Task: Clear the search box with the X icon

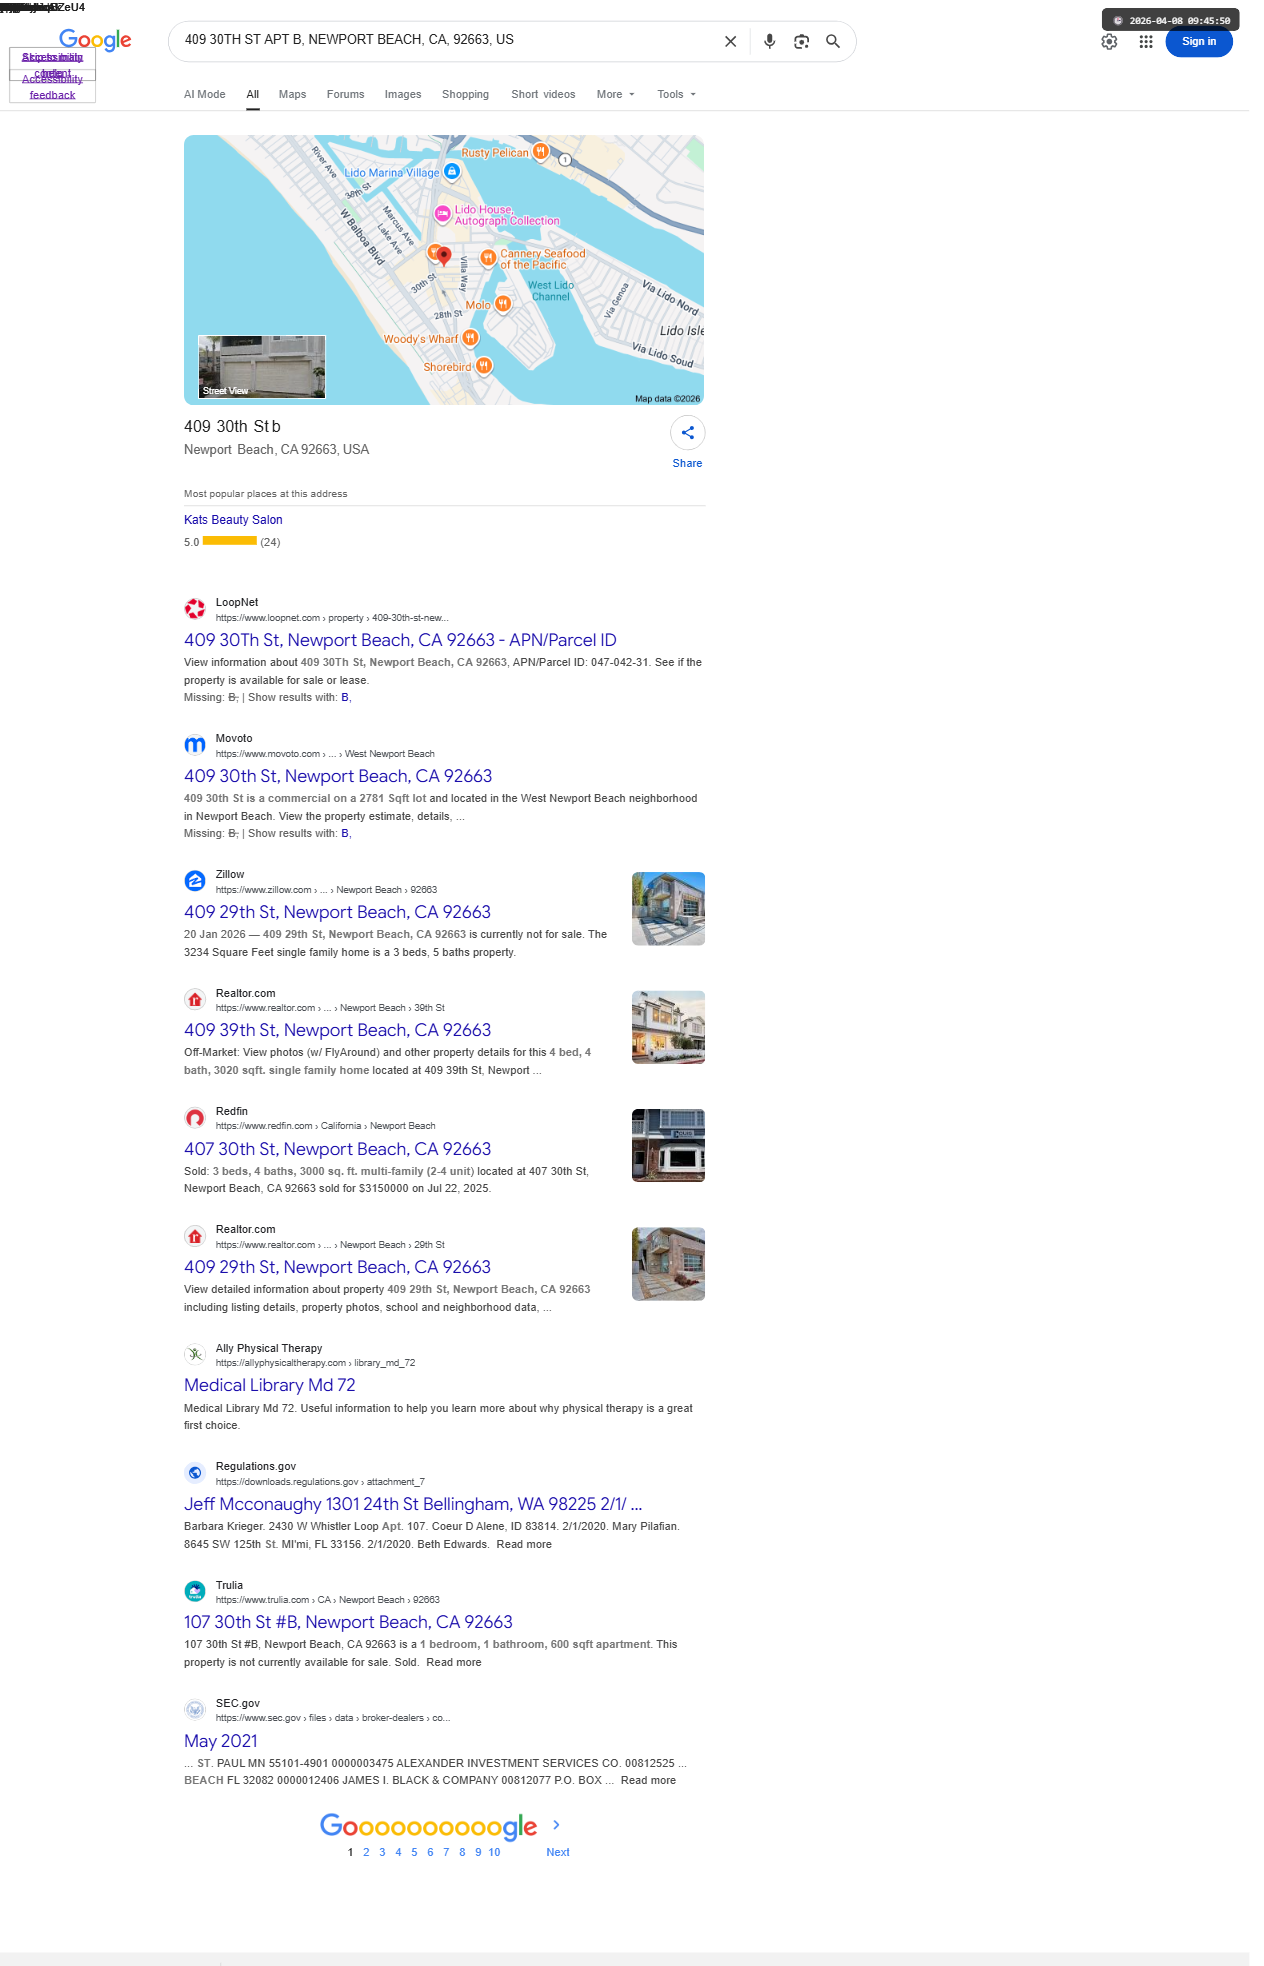Action: coord(730,42)
